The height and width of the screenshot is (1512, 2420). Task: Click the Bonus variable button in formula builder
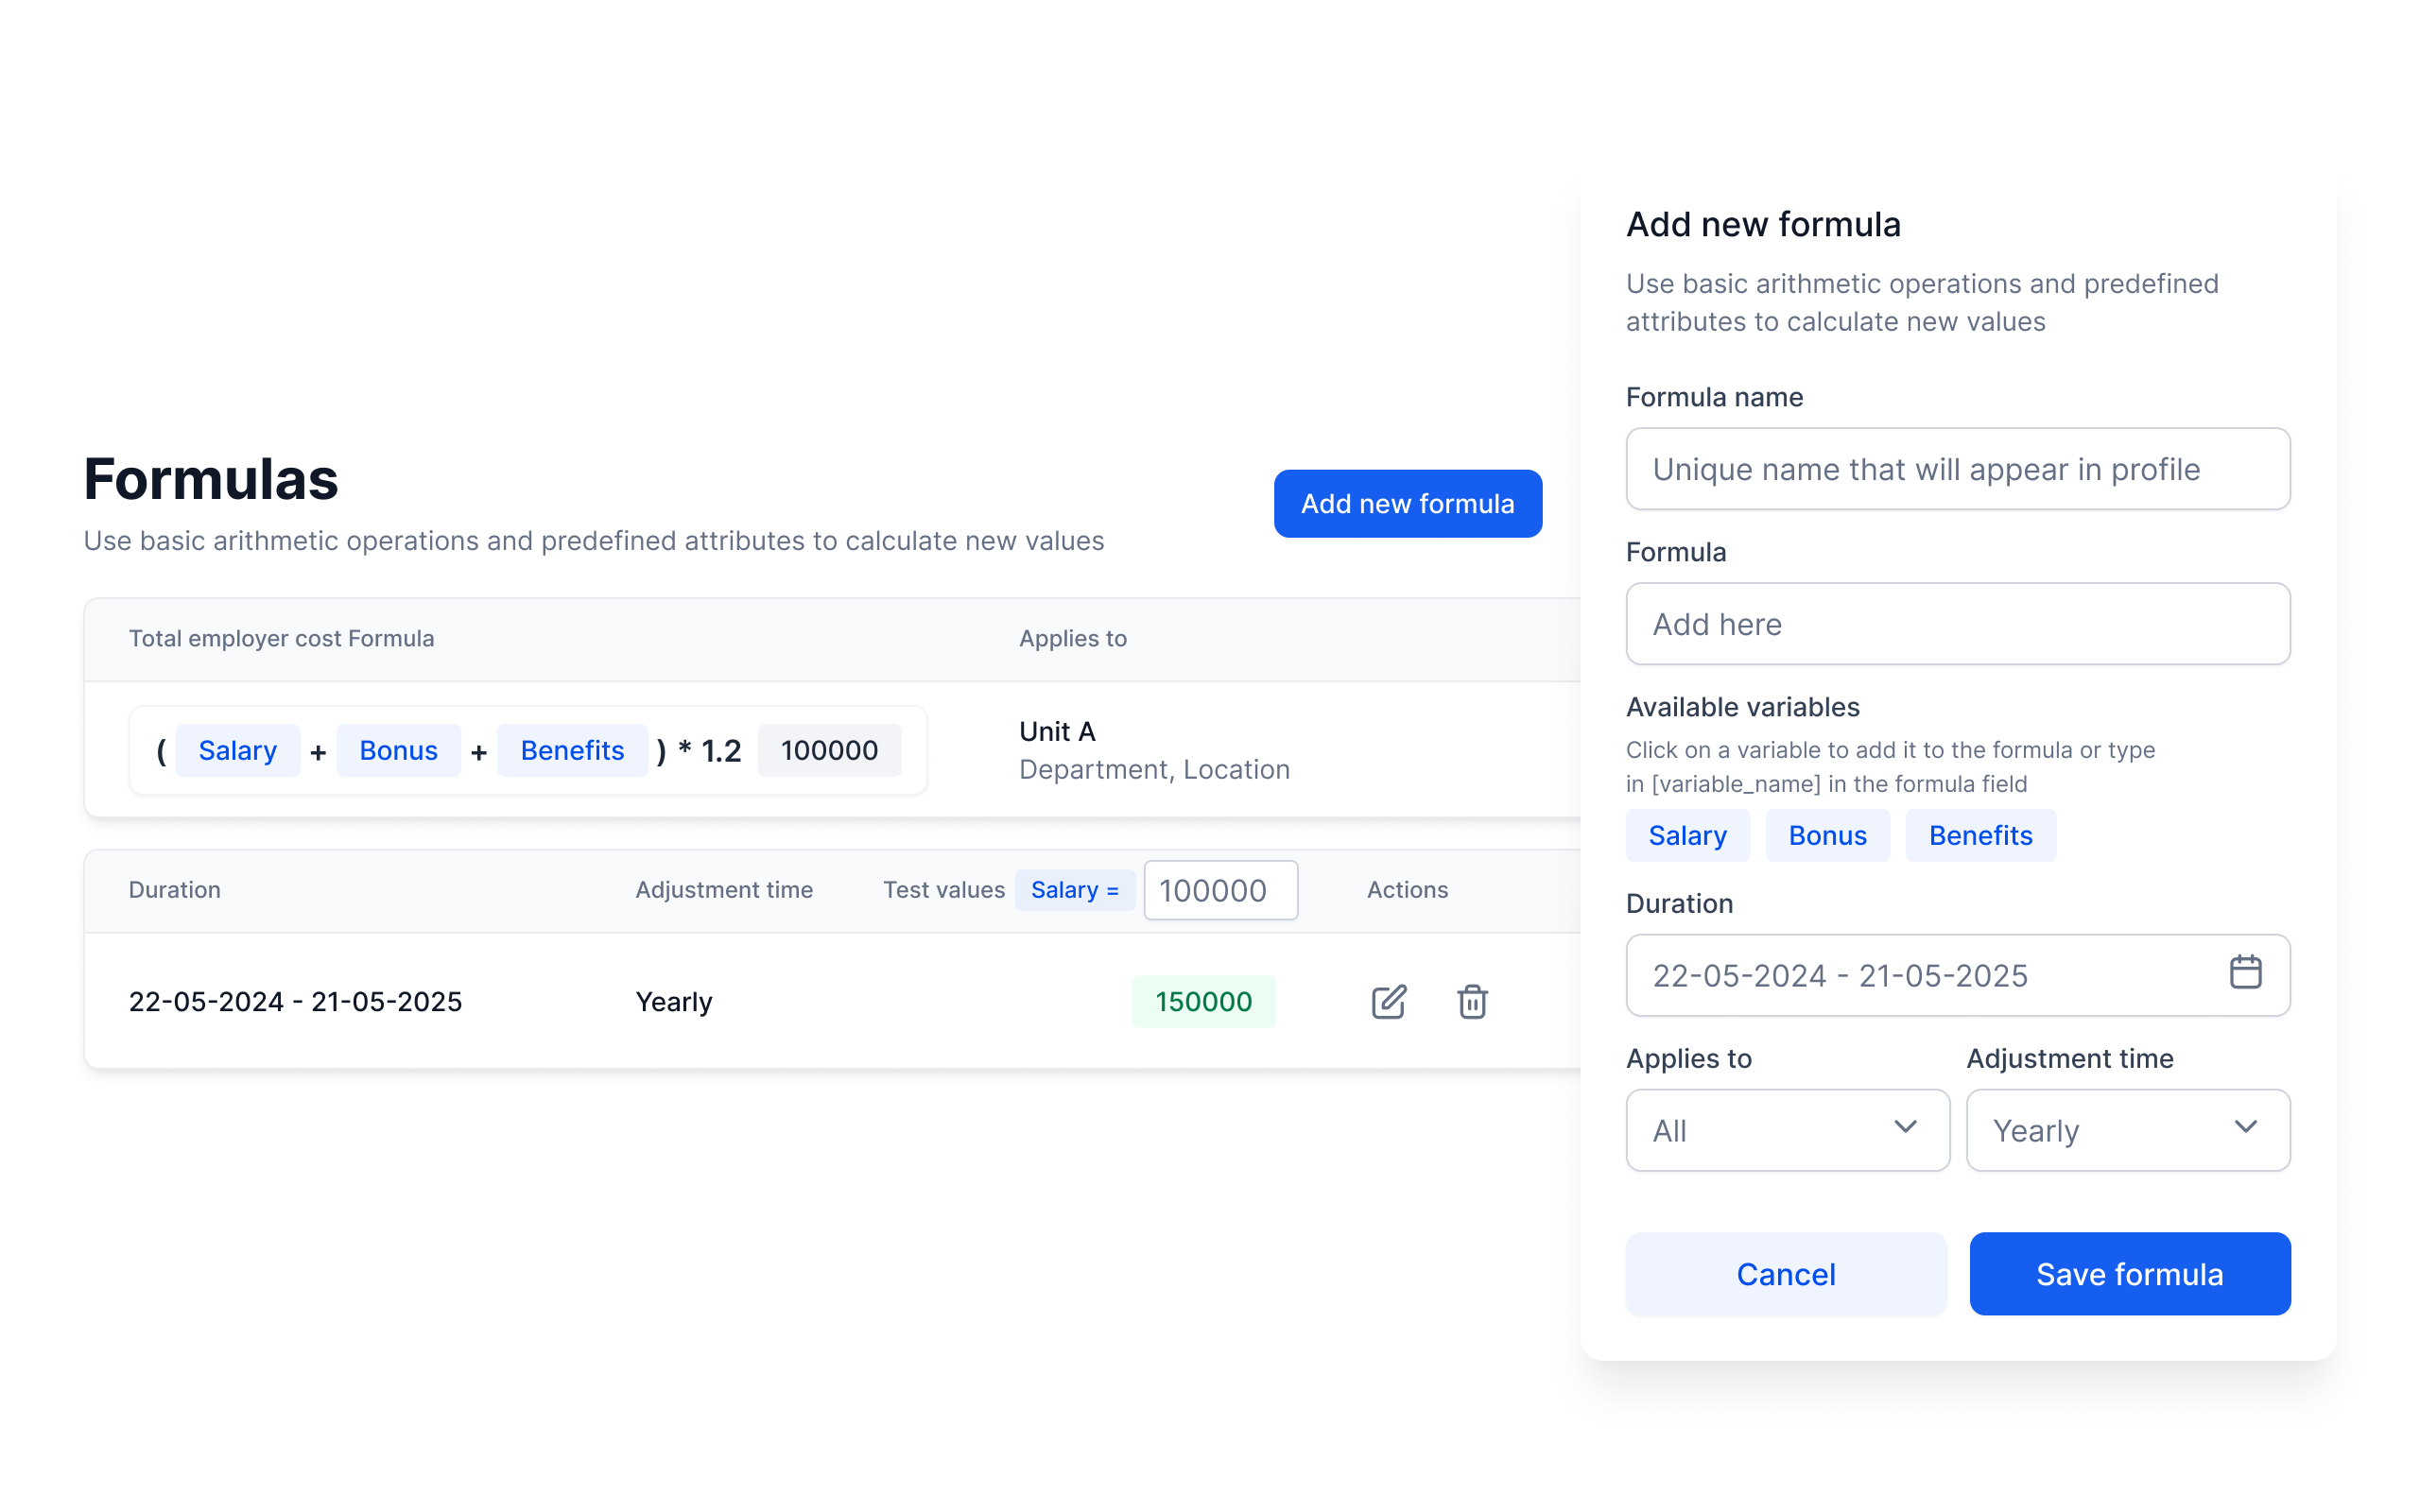[x=1827, y=836]
